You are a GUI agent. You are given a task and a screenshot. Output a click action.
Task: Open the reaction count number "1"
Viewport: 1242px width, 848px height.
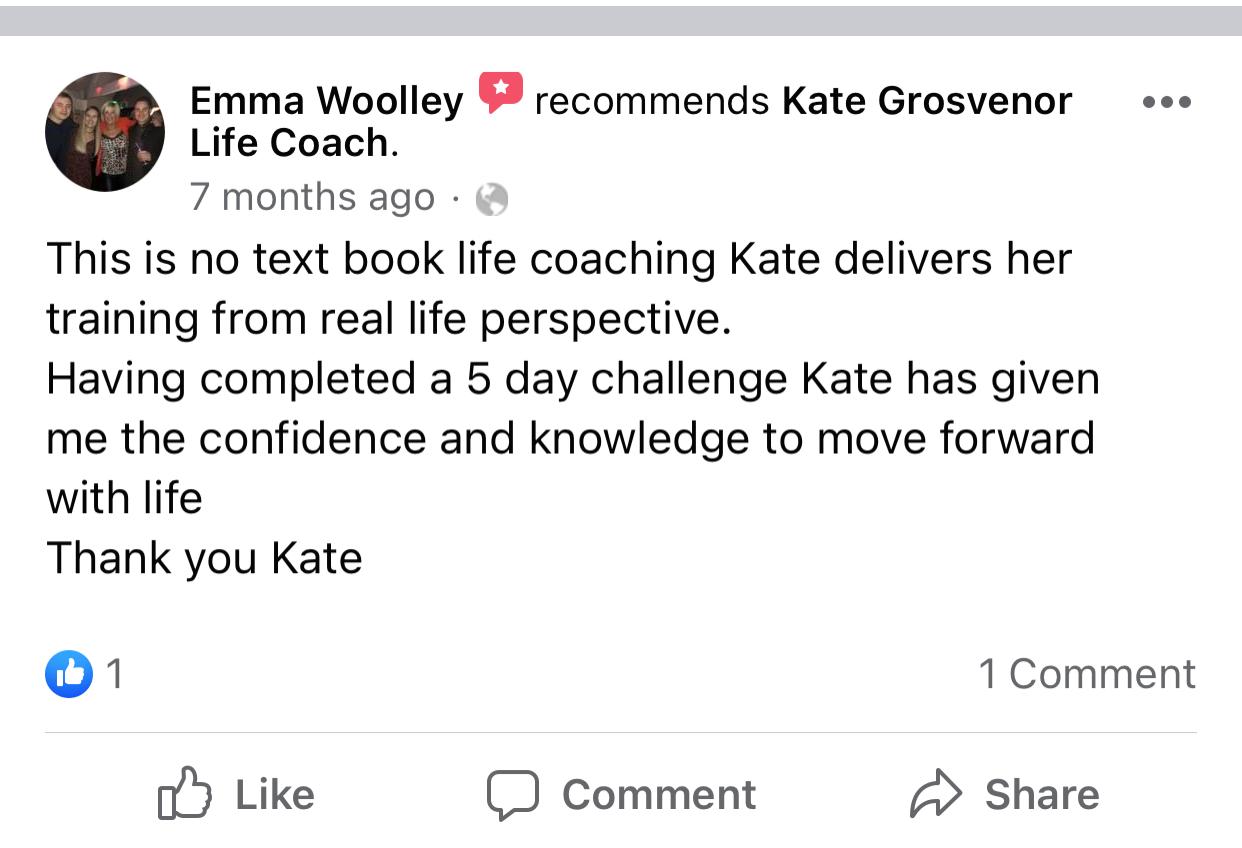click(115, 674)
